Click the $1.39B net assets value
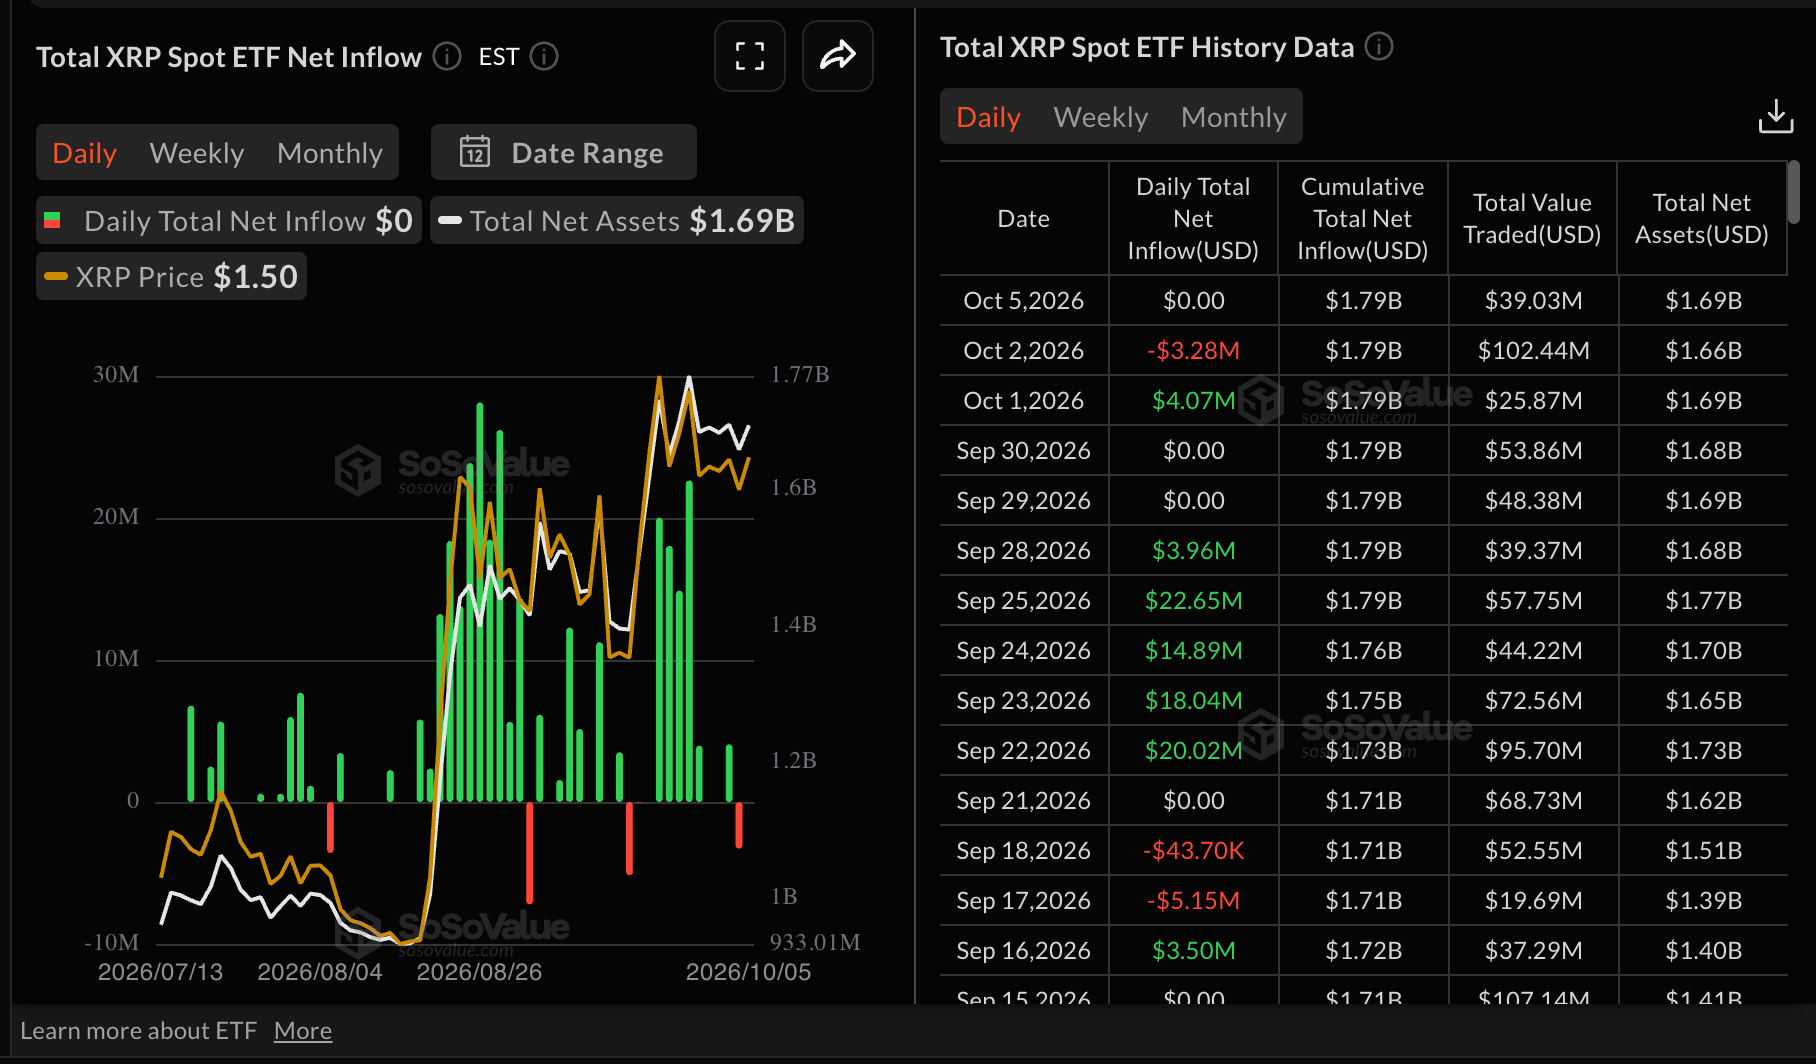Viewport: 1816px width, 1064px height. point(1703,900)
